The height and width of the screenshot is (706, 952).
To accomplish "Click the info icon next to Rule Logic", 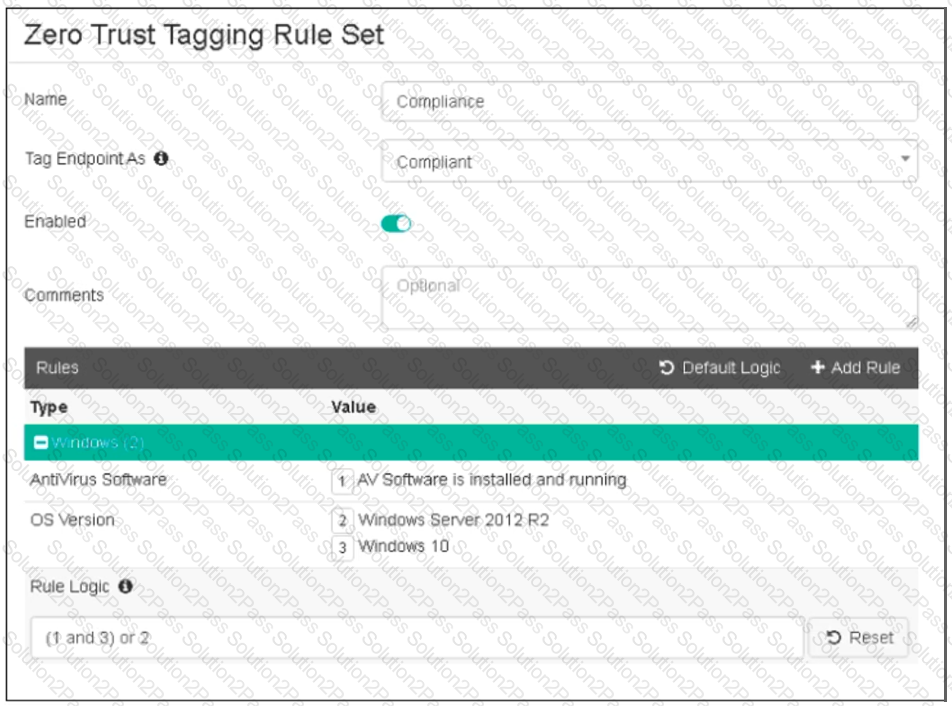I will (125, 586).
